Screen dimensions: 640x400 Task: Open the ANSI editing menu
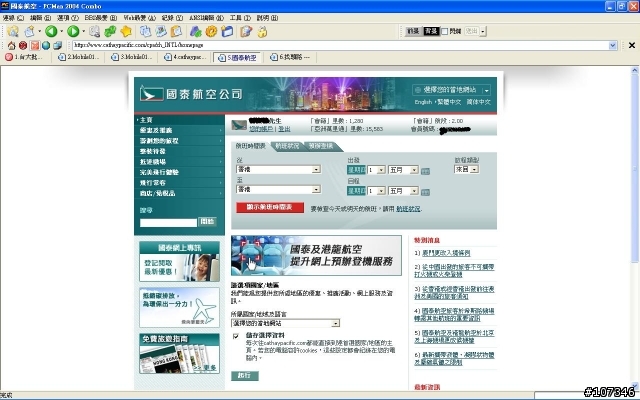206,18
